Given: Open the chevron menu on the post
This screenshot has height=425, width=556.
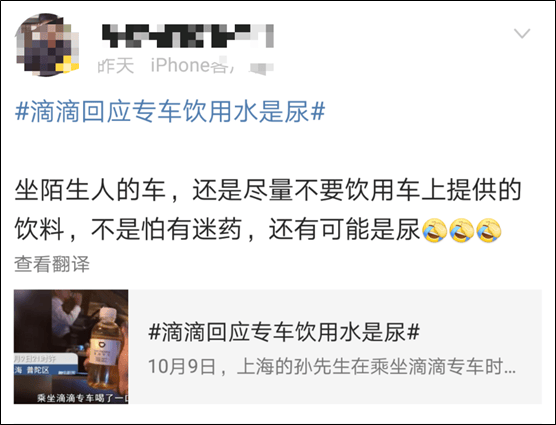Looking at the screenshot, I should (522, 33).
